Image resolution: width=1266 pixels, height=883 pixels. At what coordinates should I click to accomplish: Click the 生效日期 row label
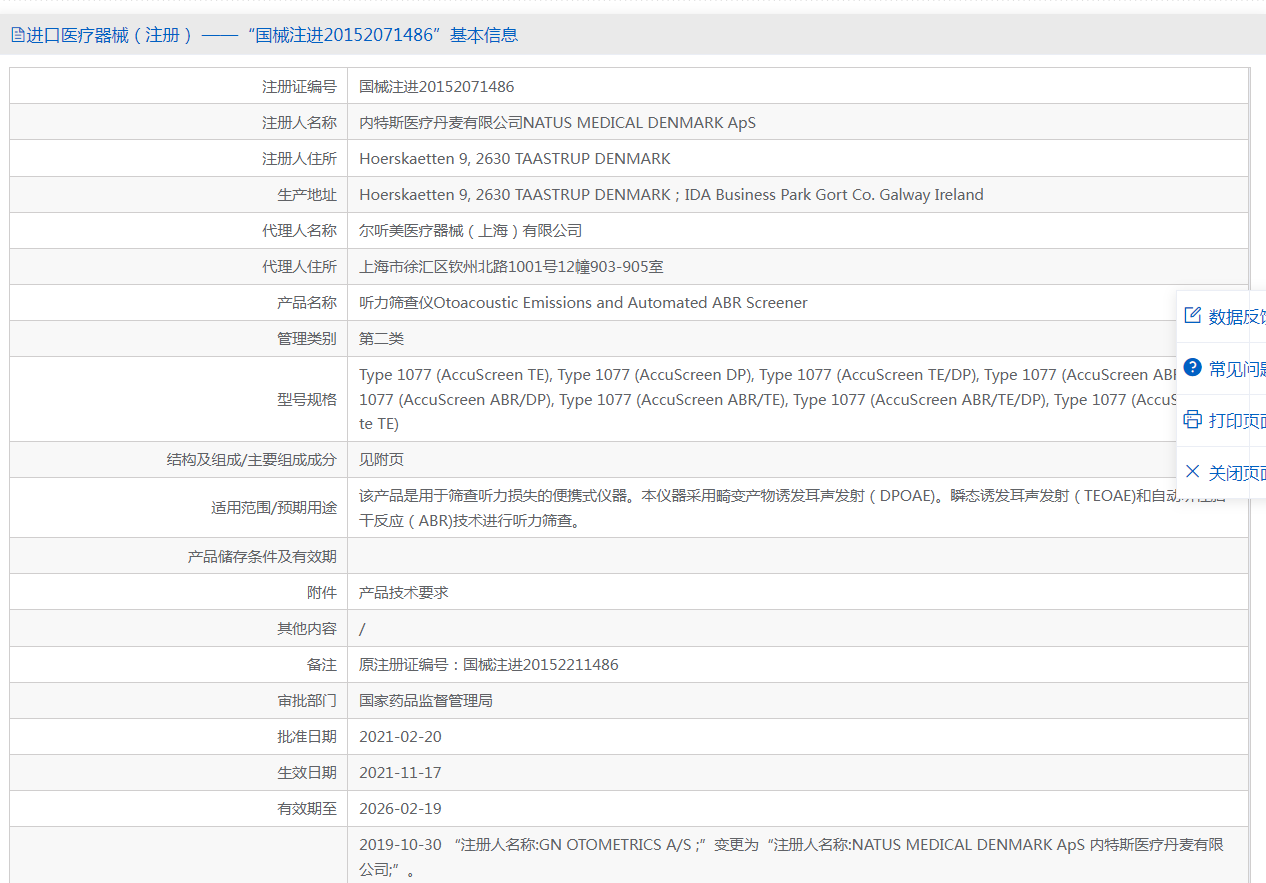point(307,773)
